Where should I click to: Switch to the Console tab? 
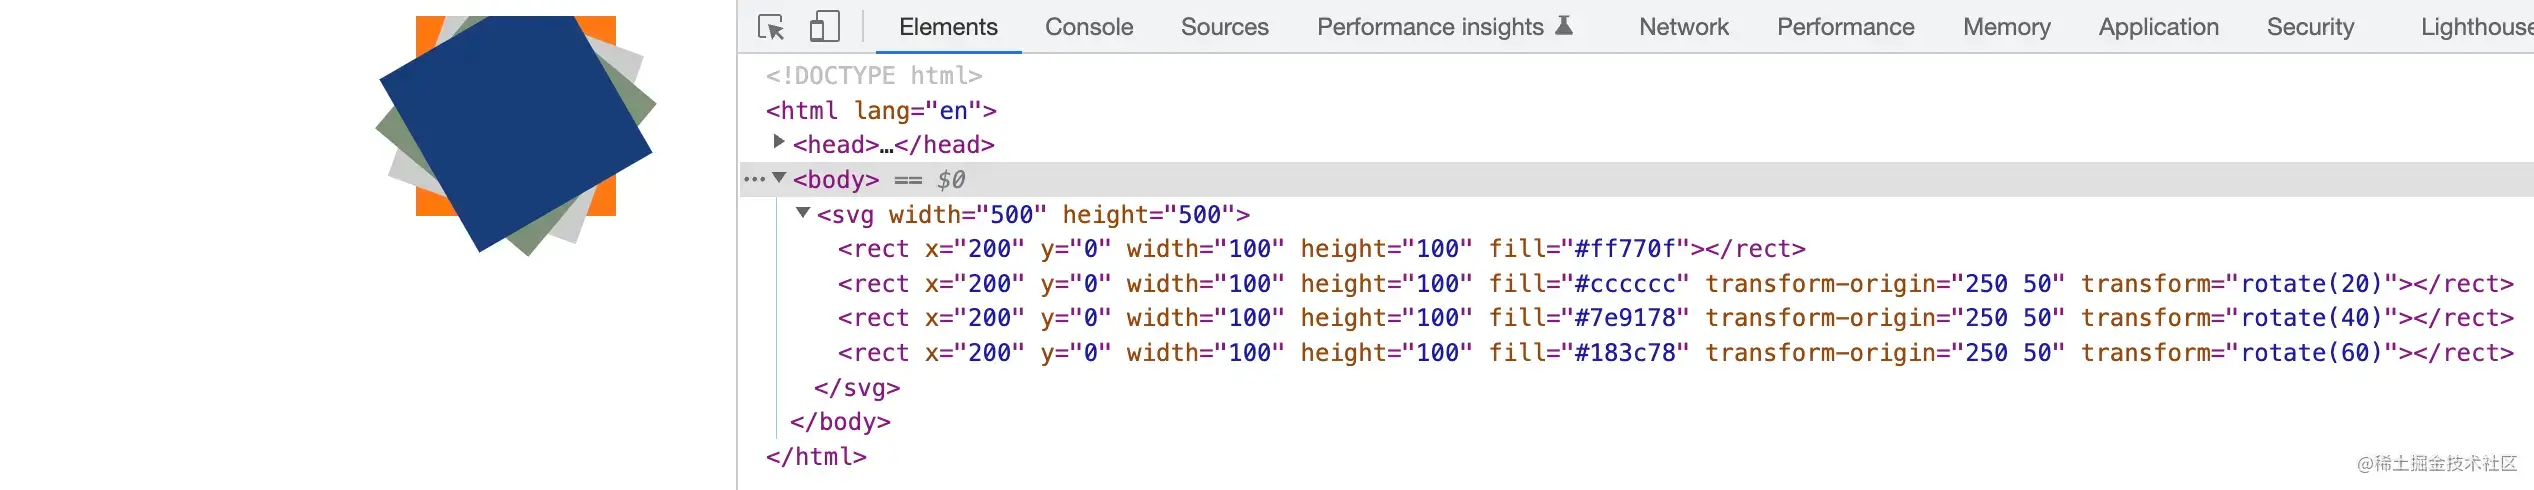tap(1088, 27)
